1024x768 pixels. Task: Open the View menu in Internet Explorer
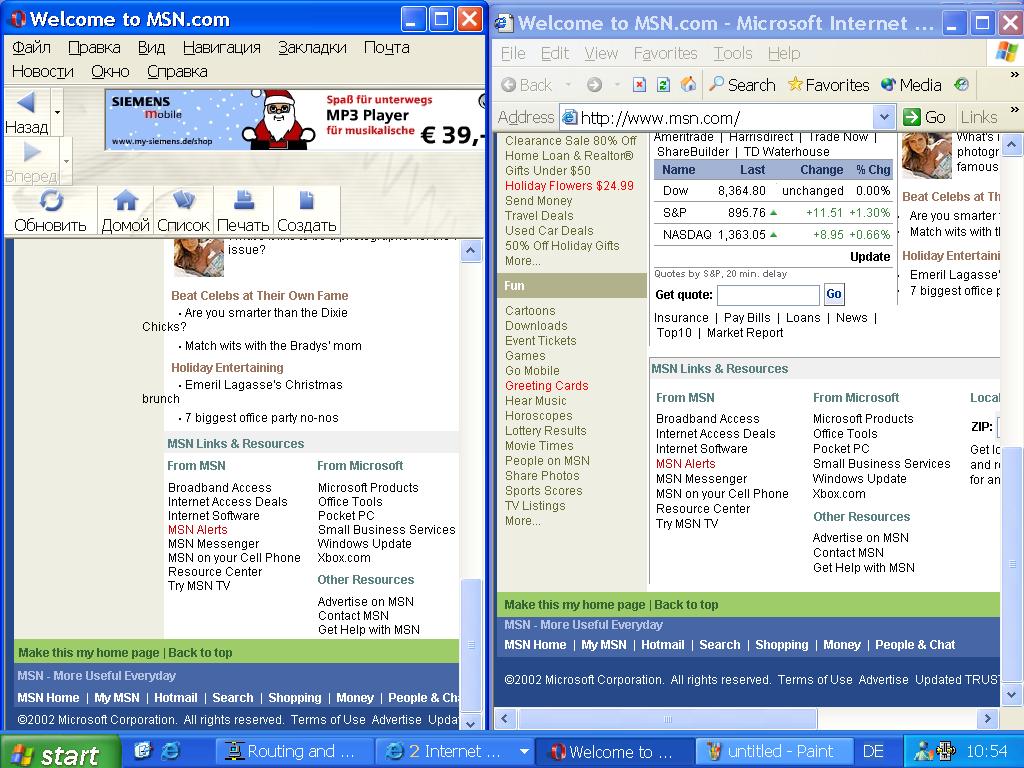click(601, 53)
